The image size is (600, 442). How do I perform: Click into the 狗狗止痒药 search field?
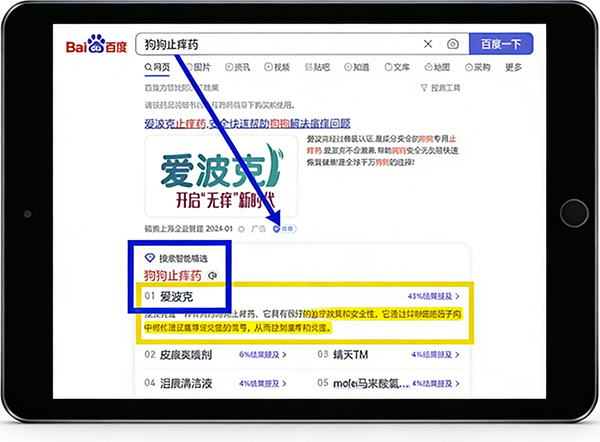(x=280, y=44)
